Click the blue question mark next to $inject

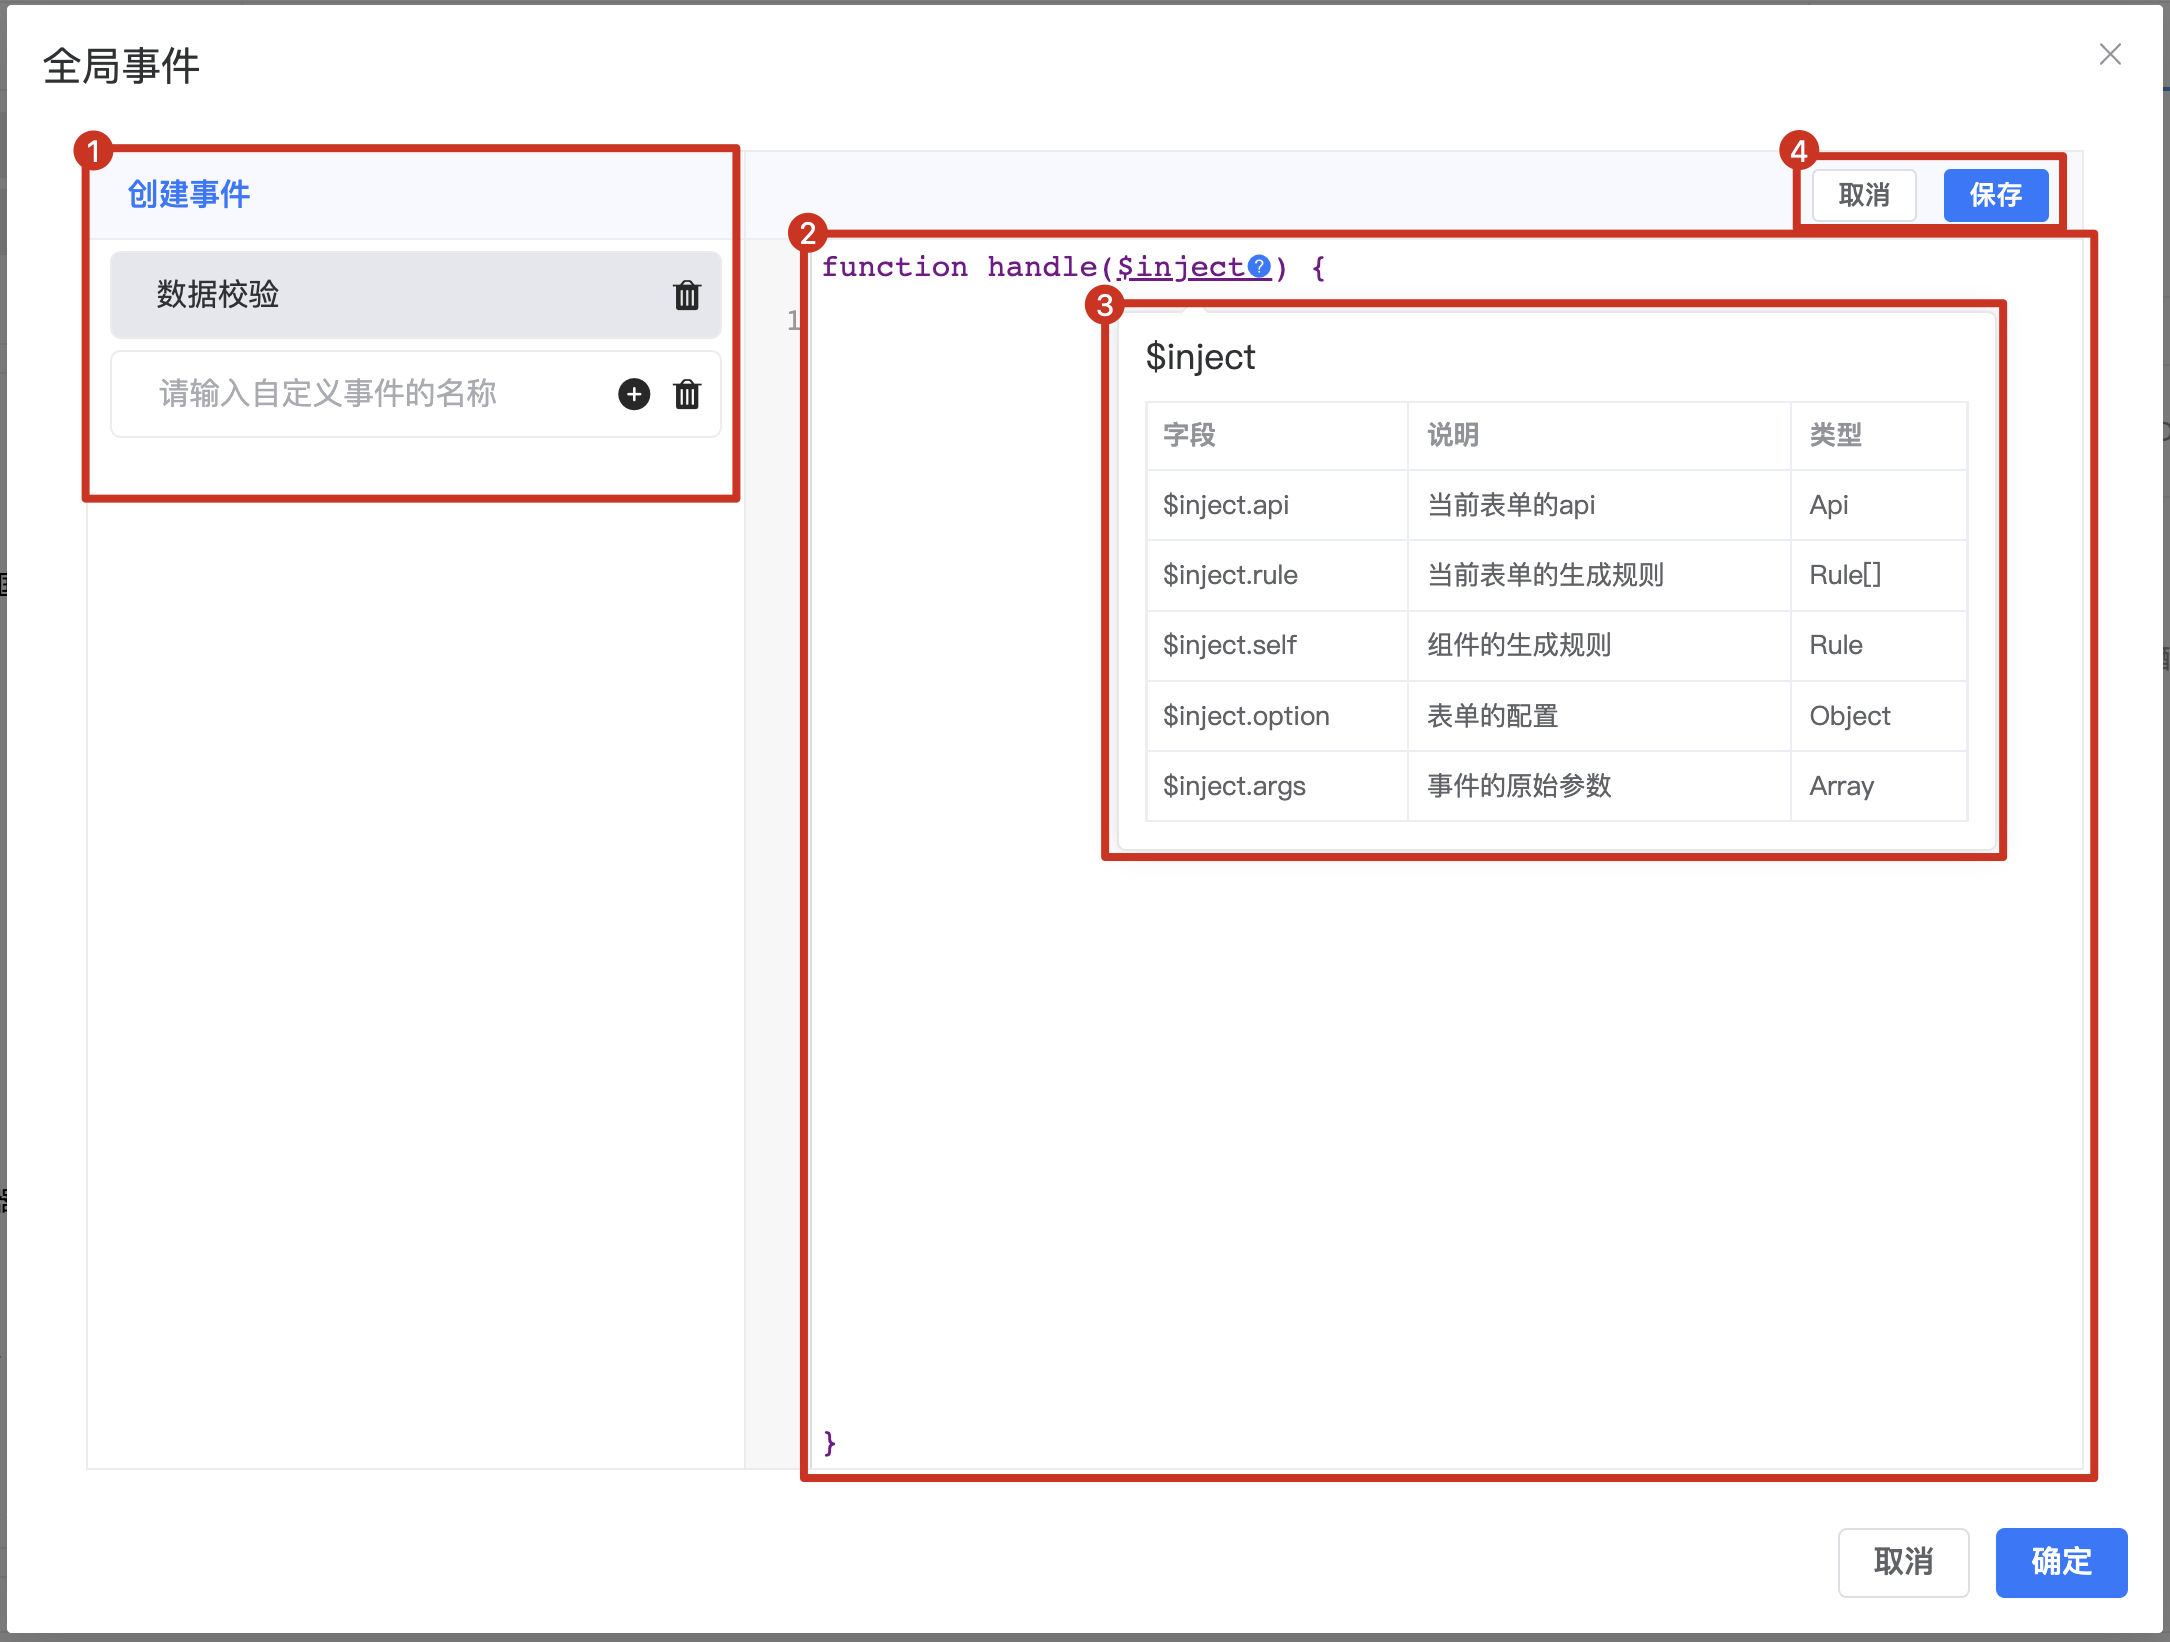(1259, 267)
